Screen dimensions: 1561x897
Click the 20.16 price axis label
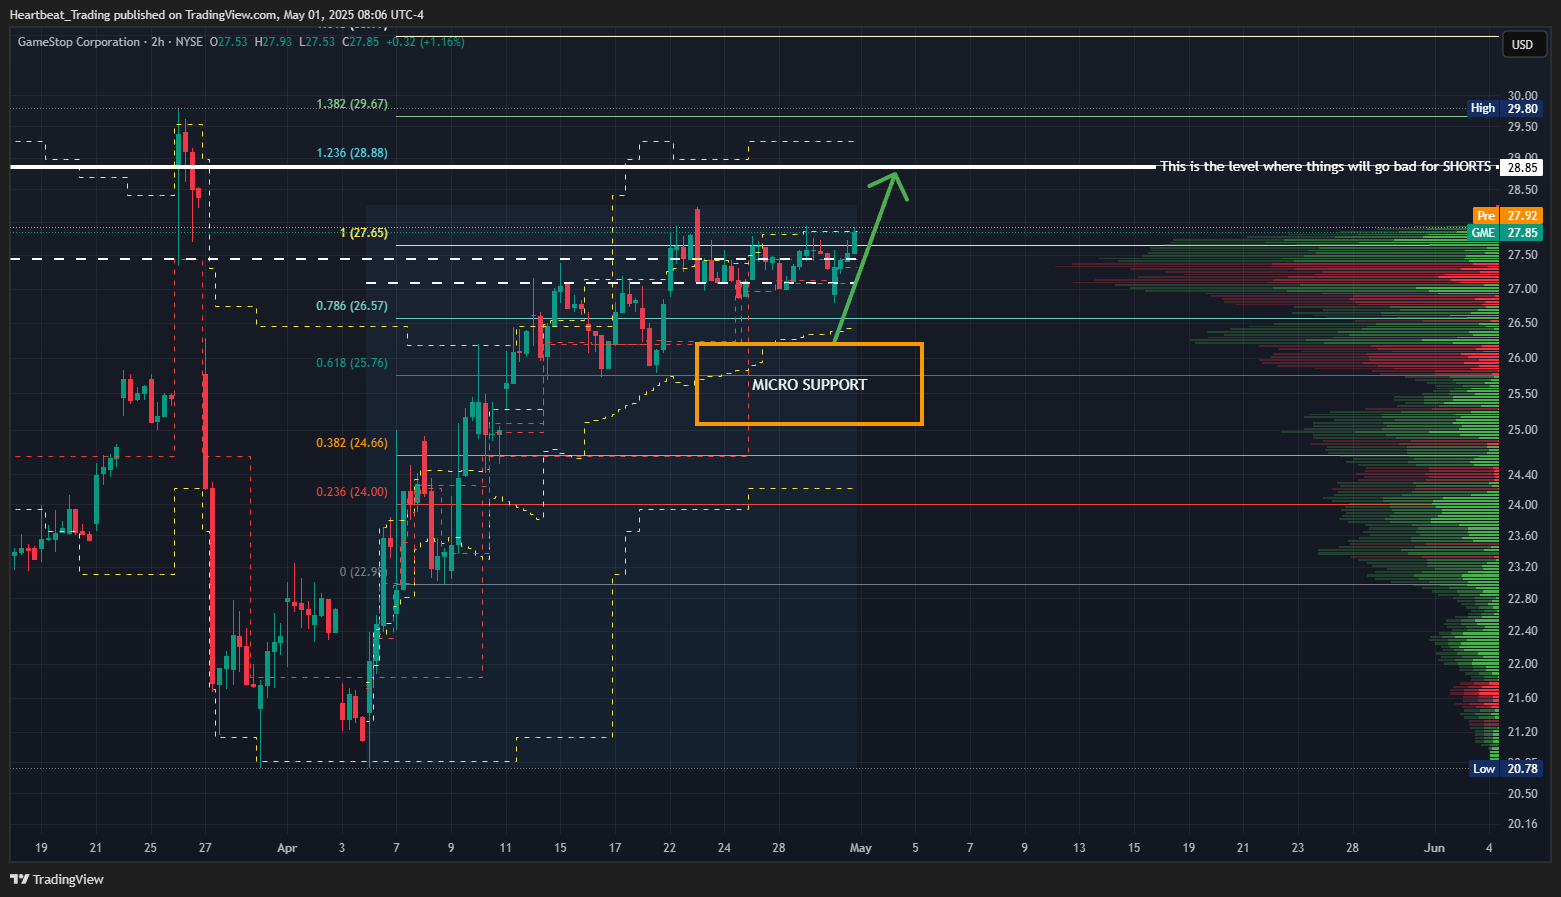pyautogui.click(x=1523, y=824)
